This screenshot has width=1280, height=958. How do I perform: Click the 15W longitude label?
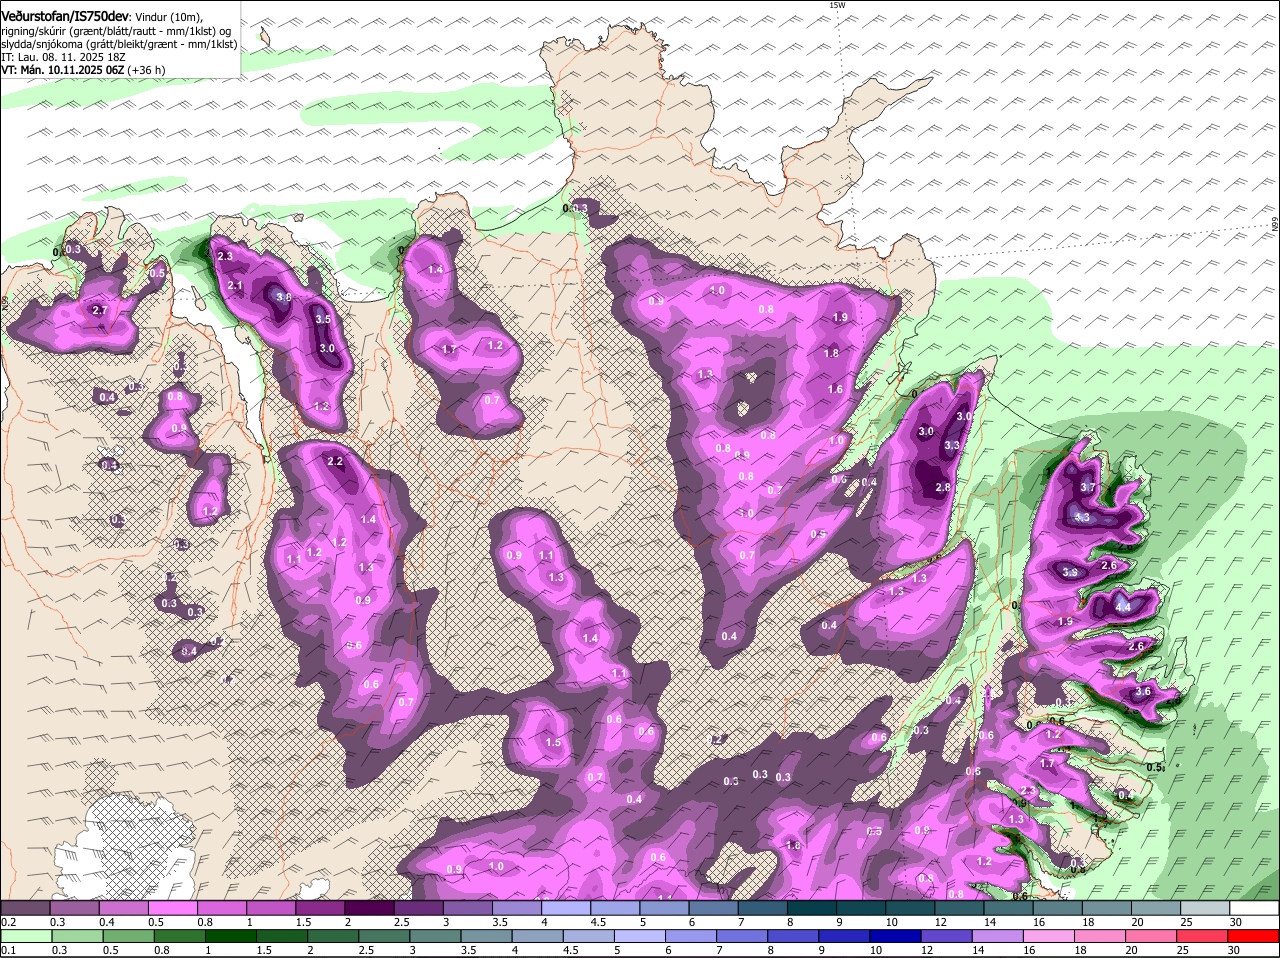point(837,6)
